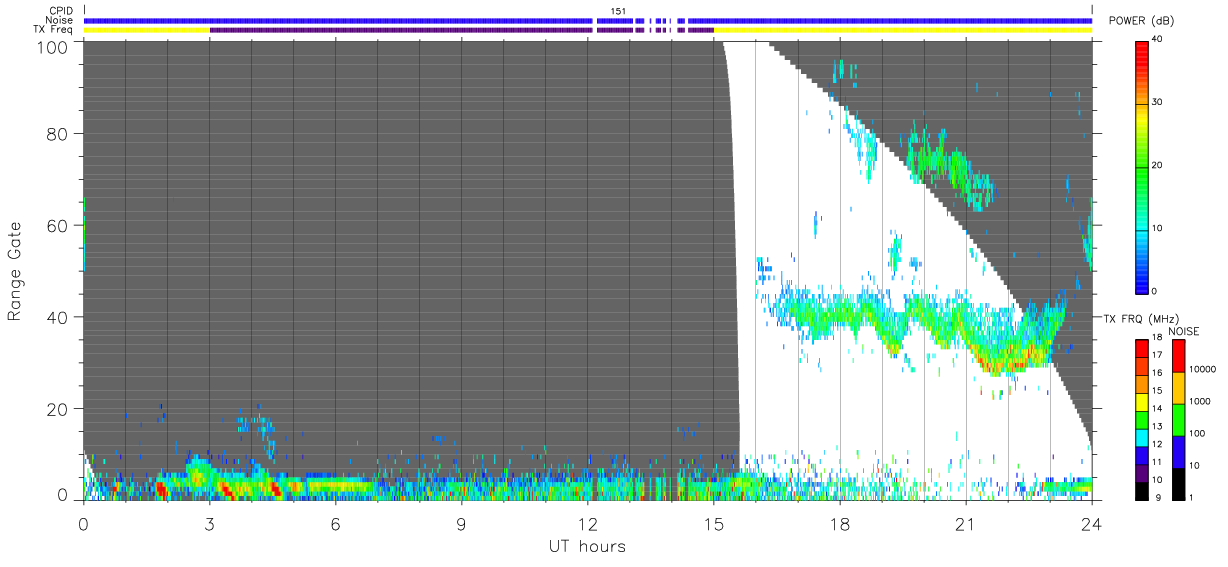
Task: Click the blue Noise strip above the plot
Action: (x=588, y=20)
